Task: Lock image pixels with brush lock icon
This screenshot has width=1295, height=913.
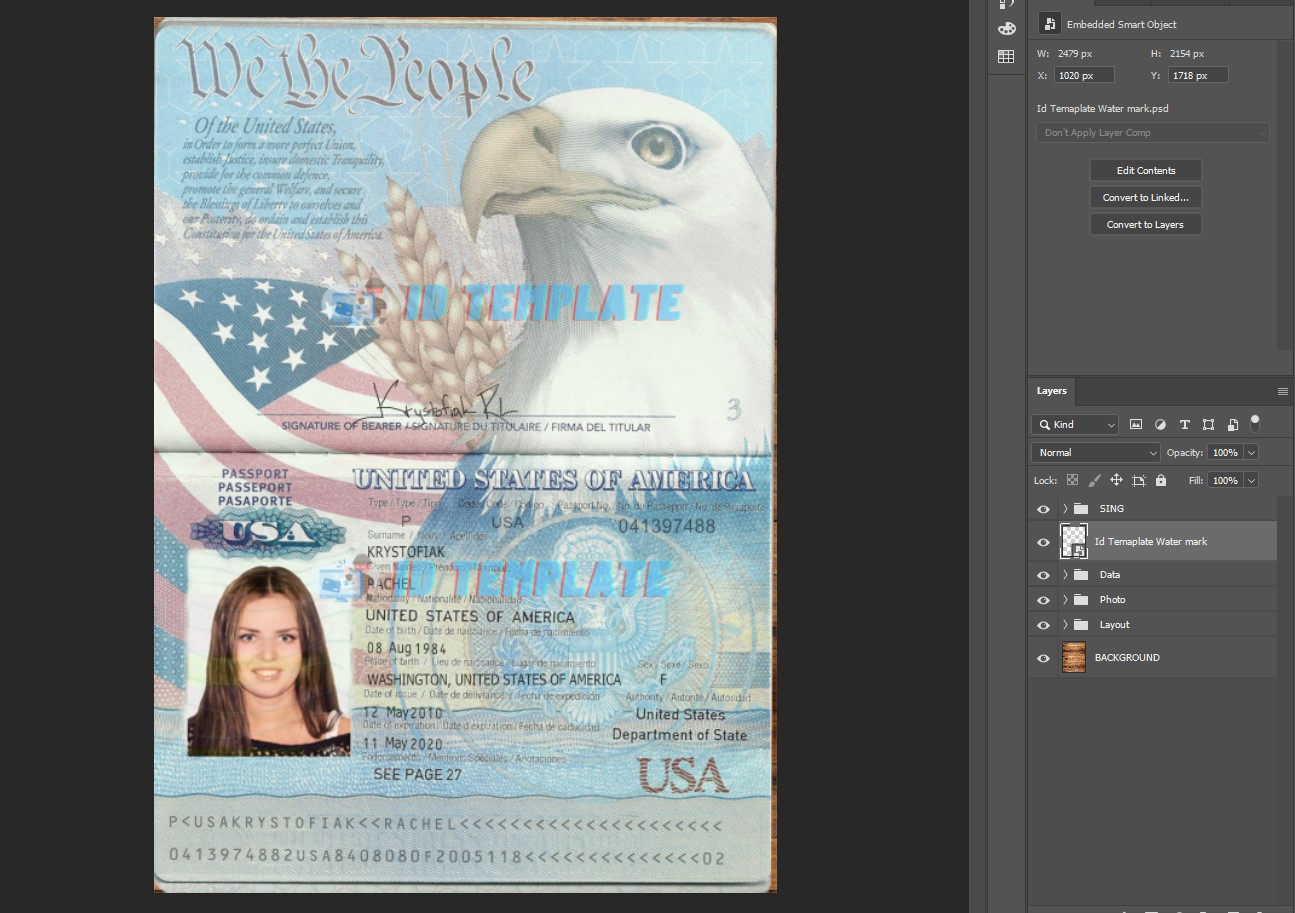Action: click(x=1094, y=481)
